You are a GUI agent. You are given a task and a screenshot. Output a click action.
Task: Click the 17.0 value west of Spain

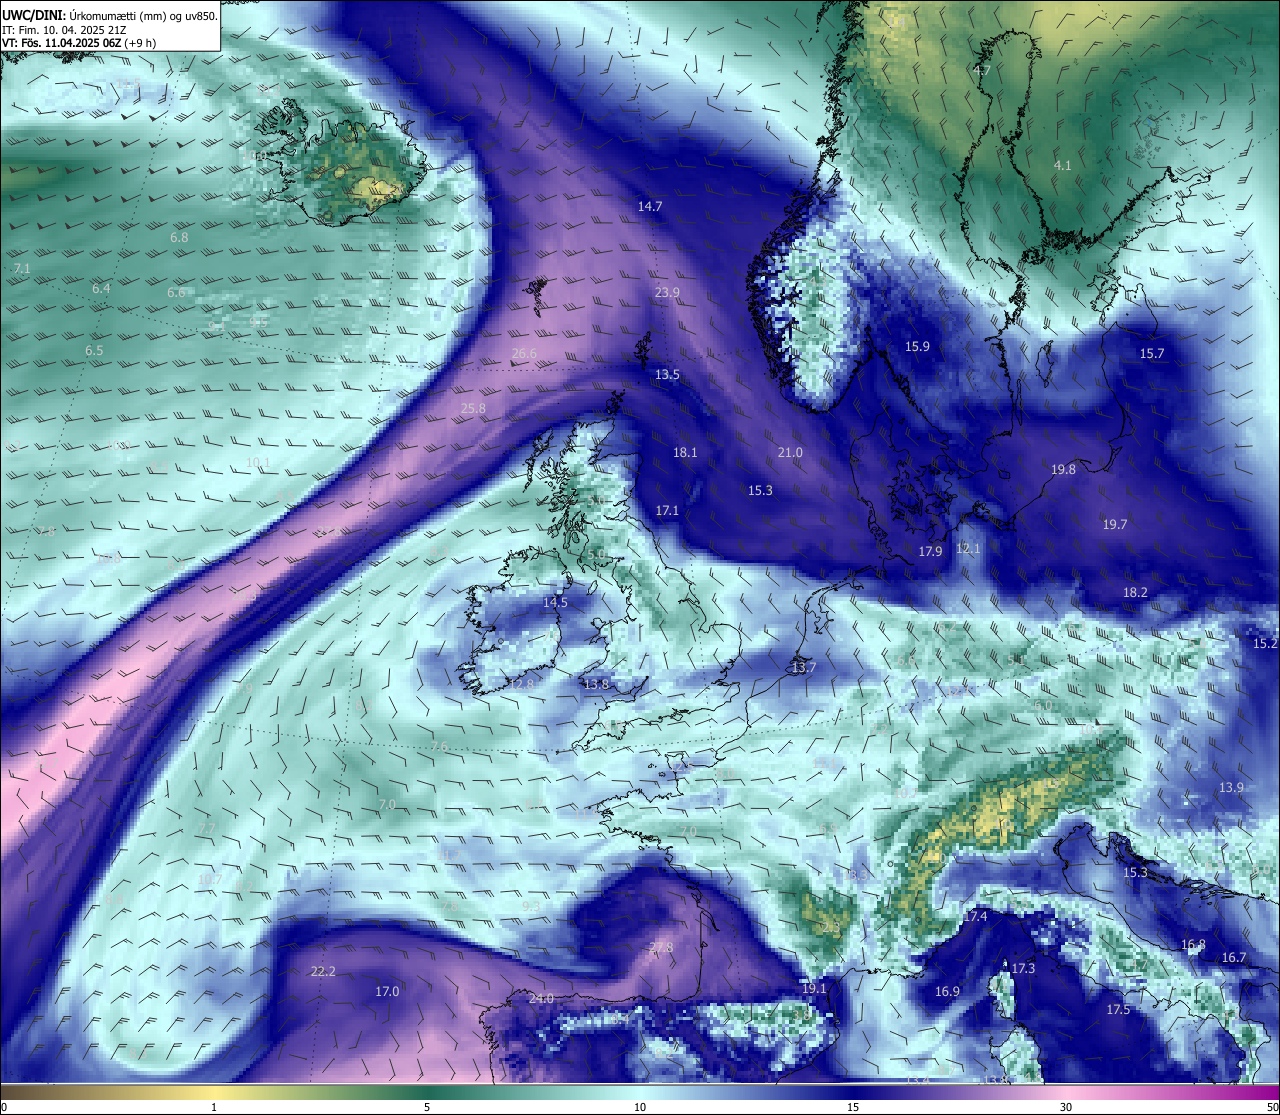(x=387, y=991)
